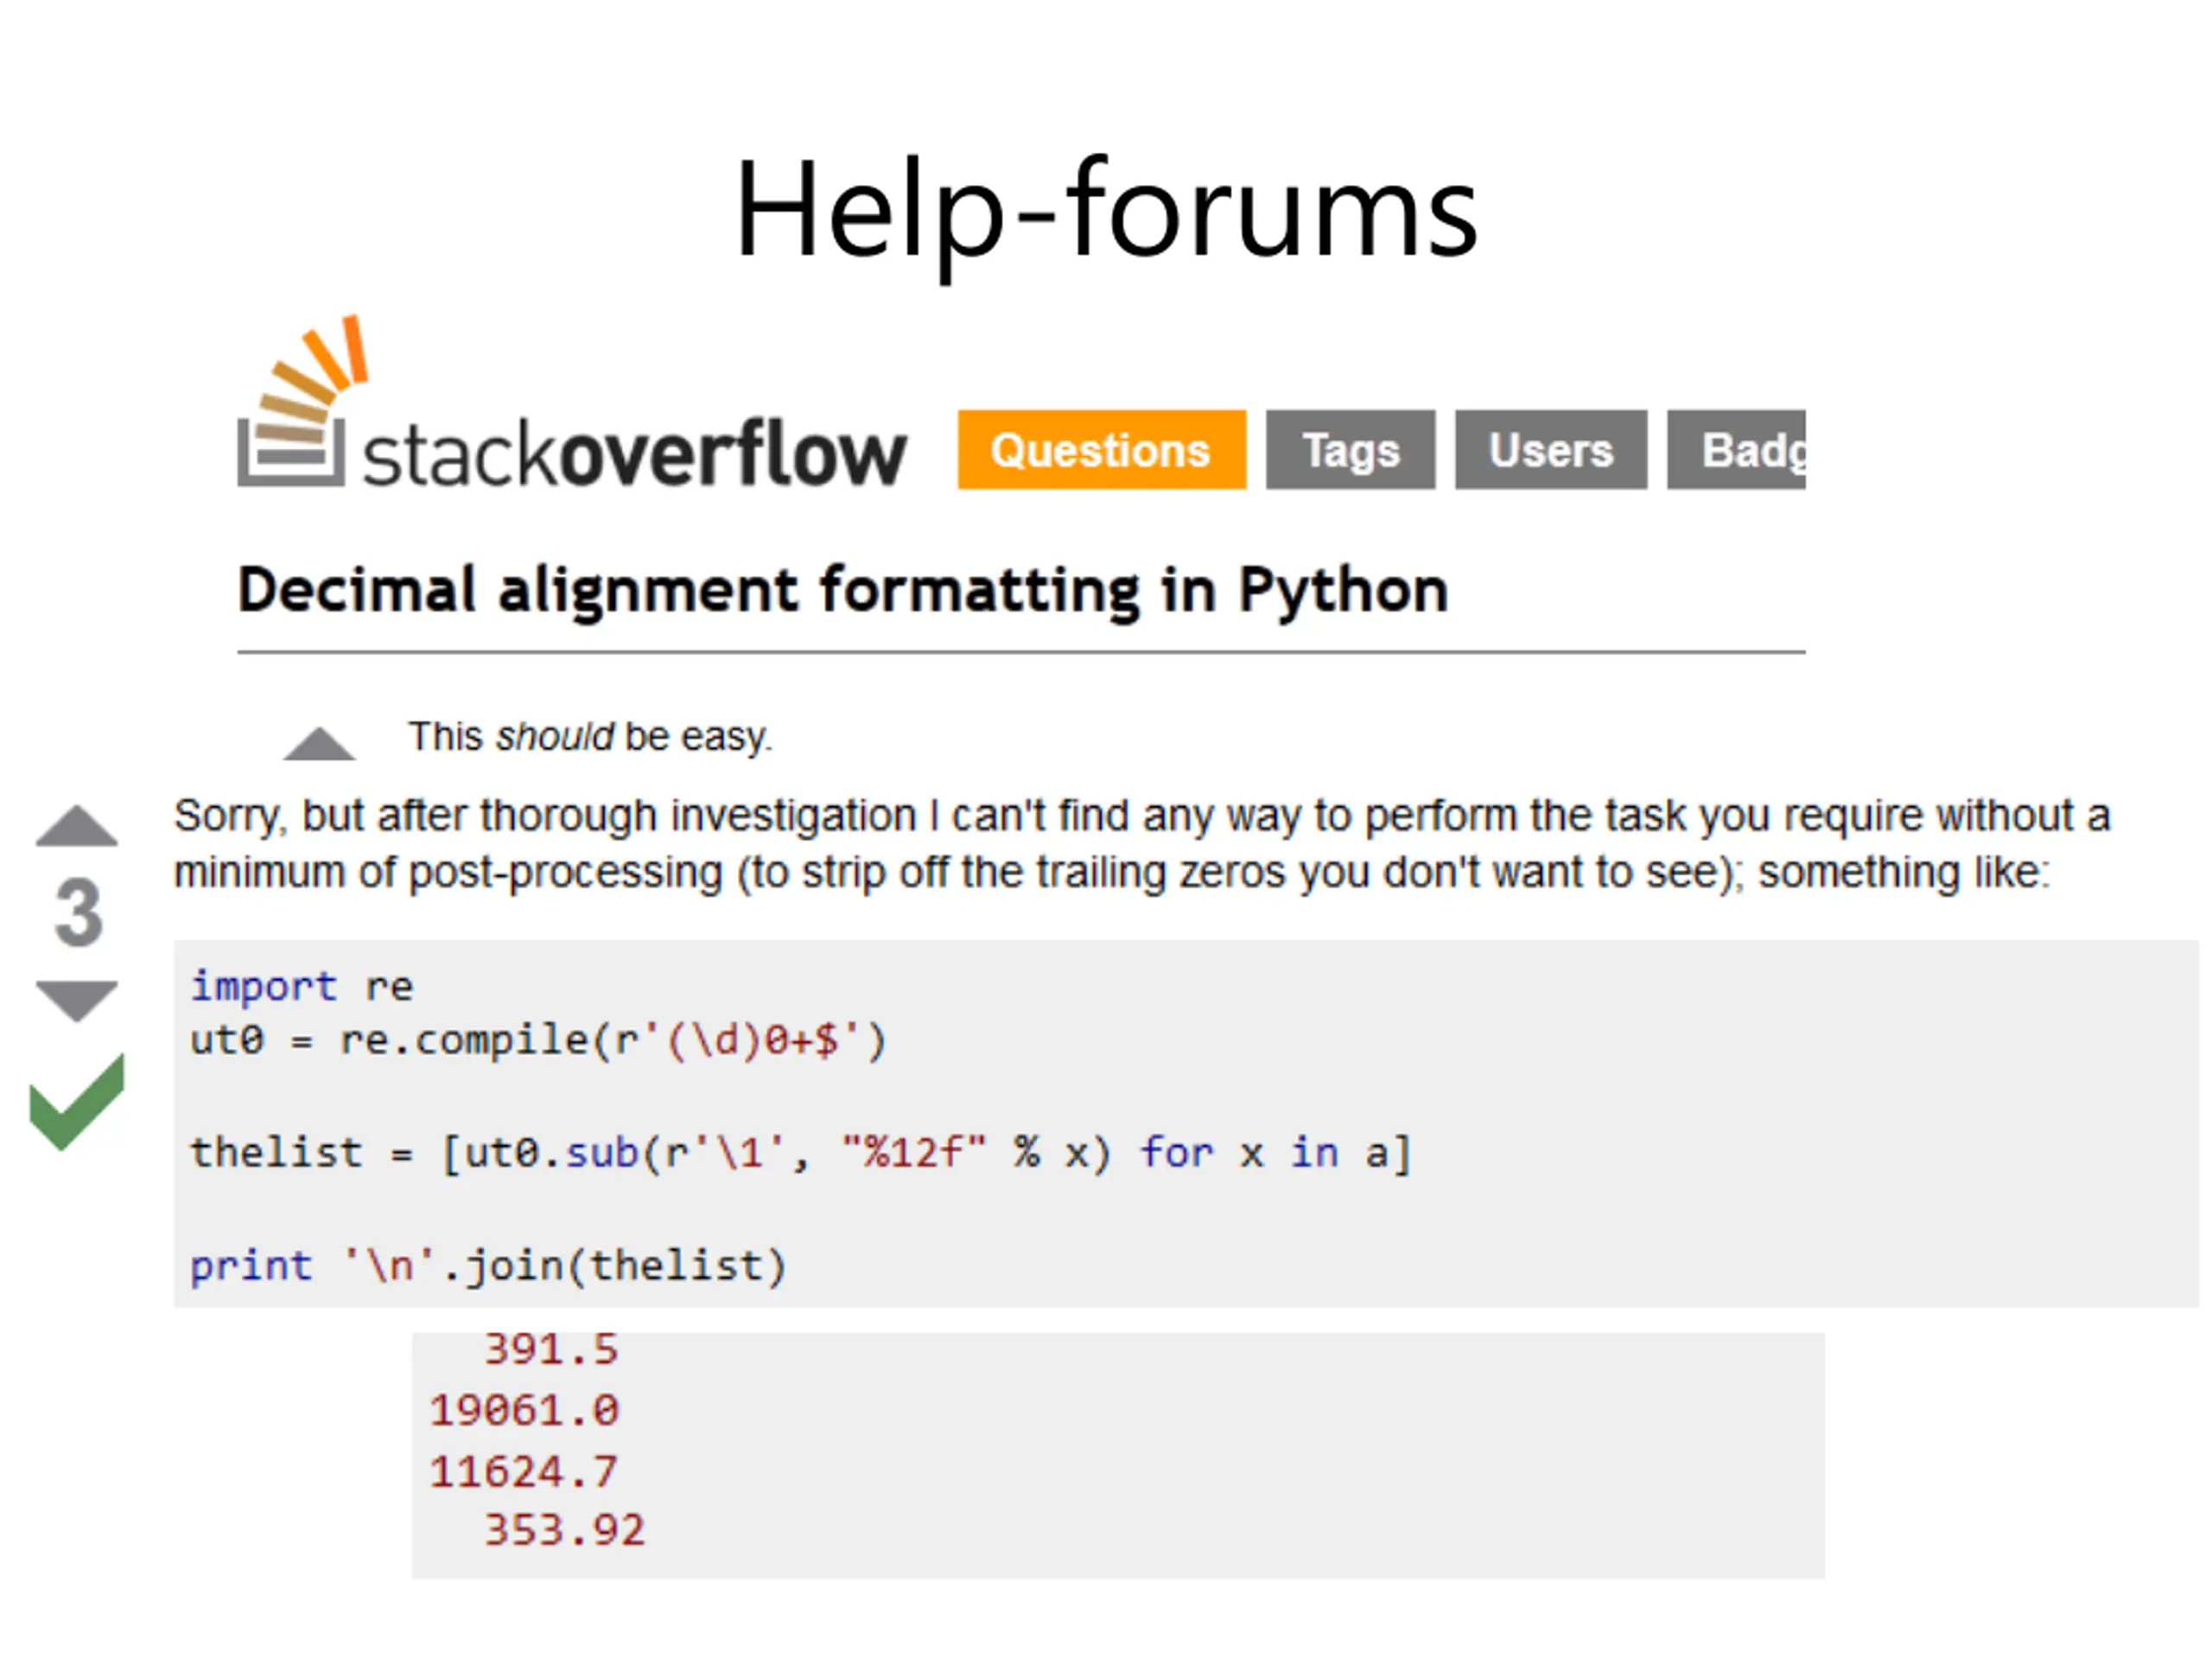Screen dimensions: 2212x1659
Task: Click the 'import re' code line
Action: [301, 987]
